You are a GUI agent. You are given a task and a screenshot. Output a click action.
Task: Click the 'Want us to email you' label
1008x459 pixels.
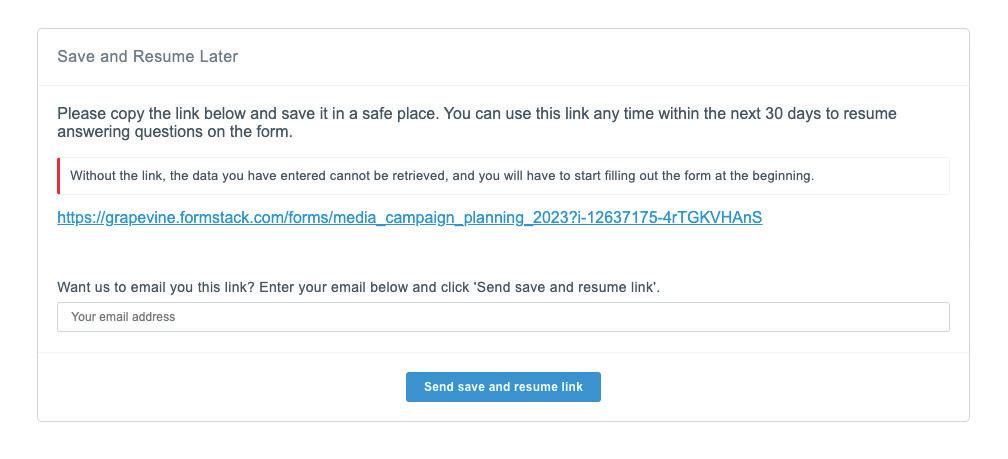pyautogui.click(x=358, y=287)
